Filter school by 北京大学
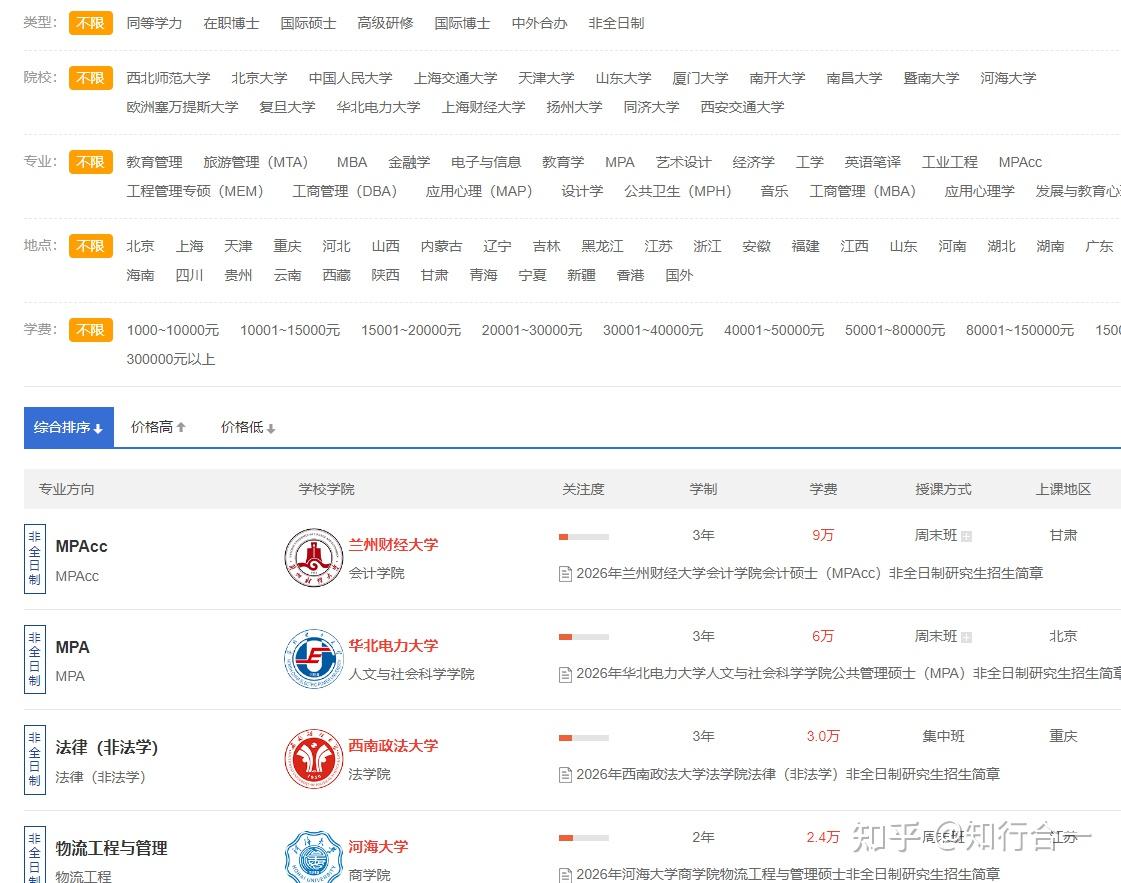1121x883 pixels. [260, 78]
